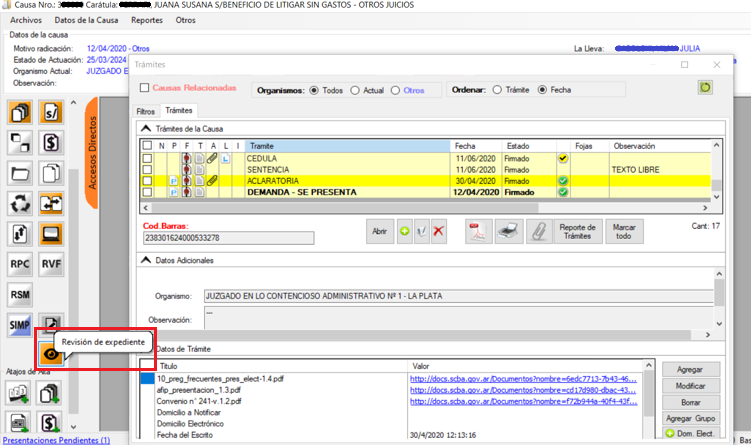Click the PDF export icon

coord(476,231)
